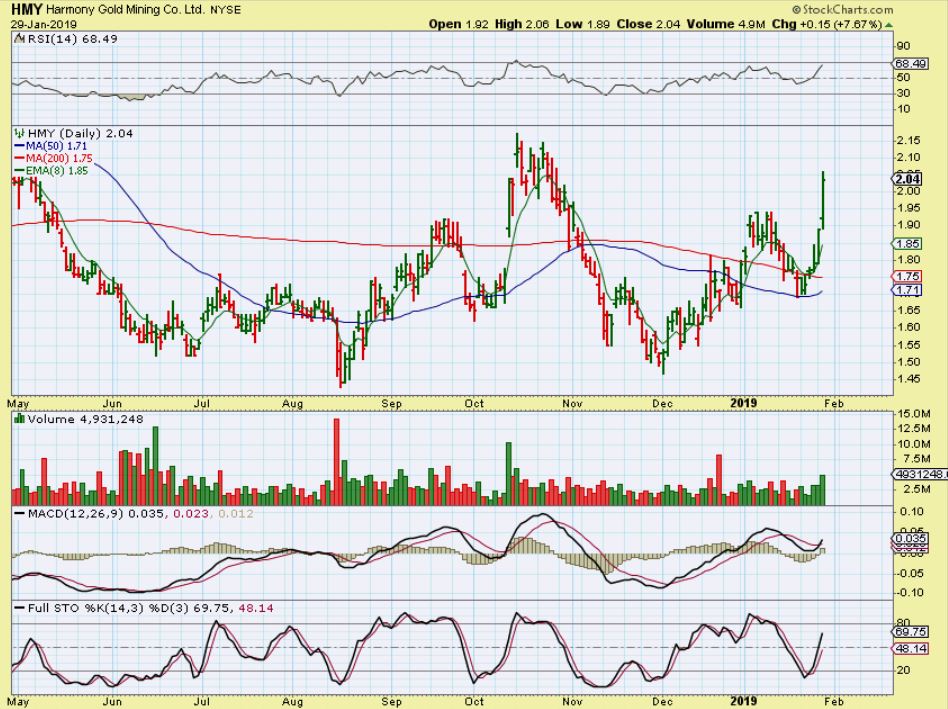Click the 90 level label on the RSI axis
The height and width of the screenshot is (709, 948).
point(903,47)
